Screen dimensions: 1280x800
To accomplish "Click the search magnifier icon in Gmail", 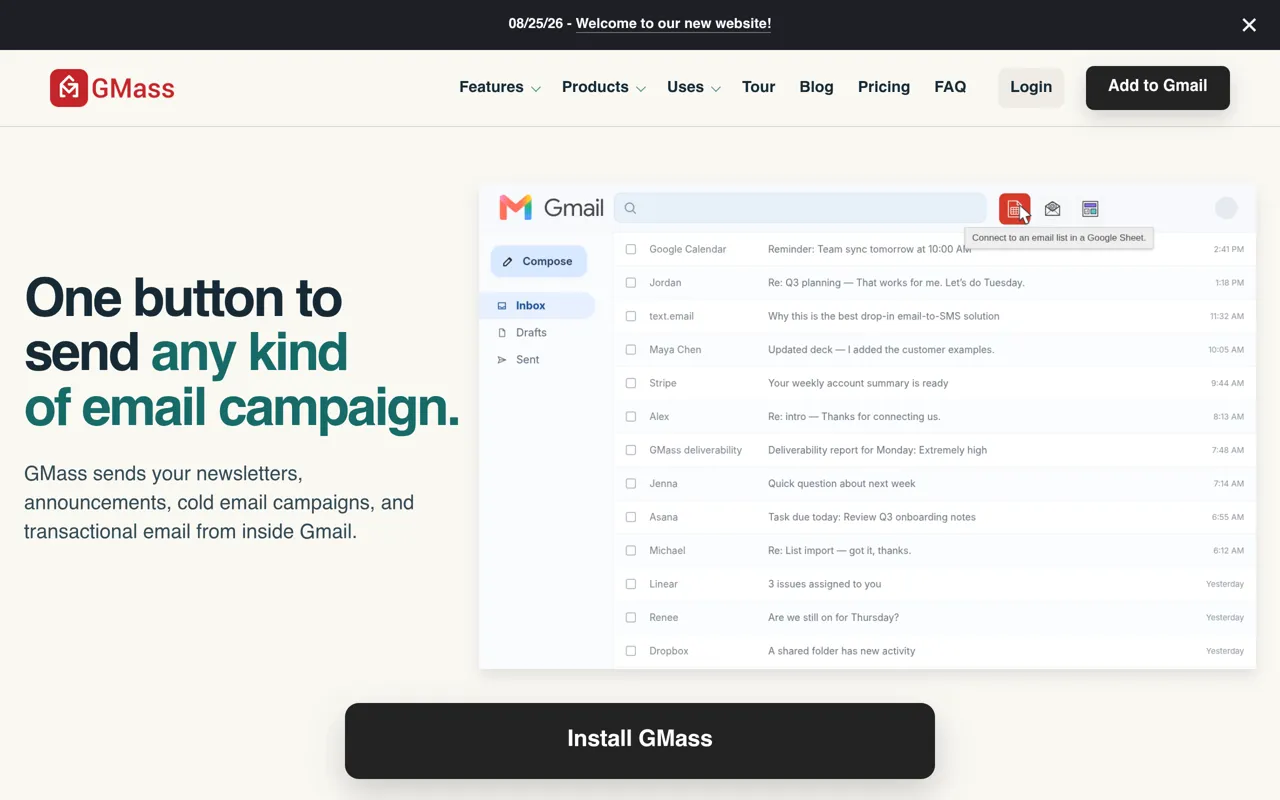I will click(630, 208).
